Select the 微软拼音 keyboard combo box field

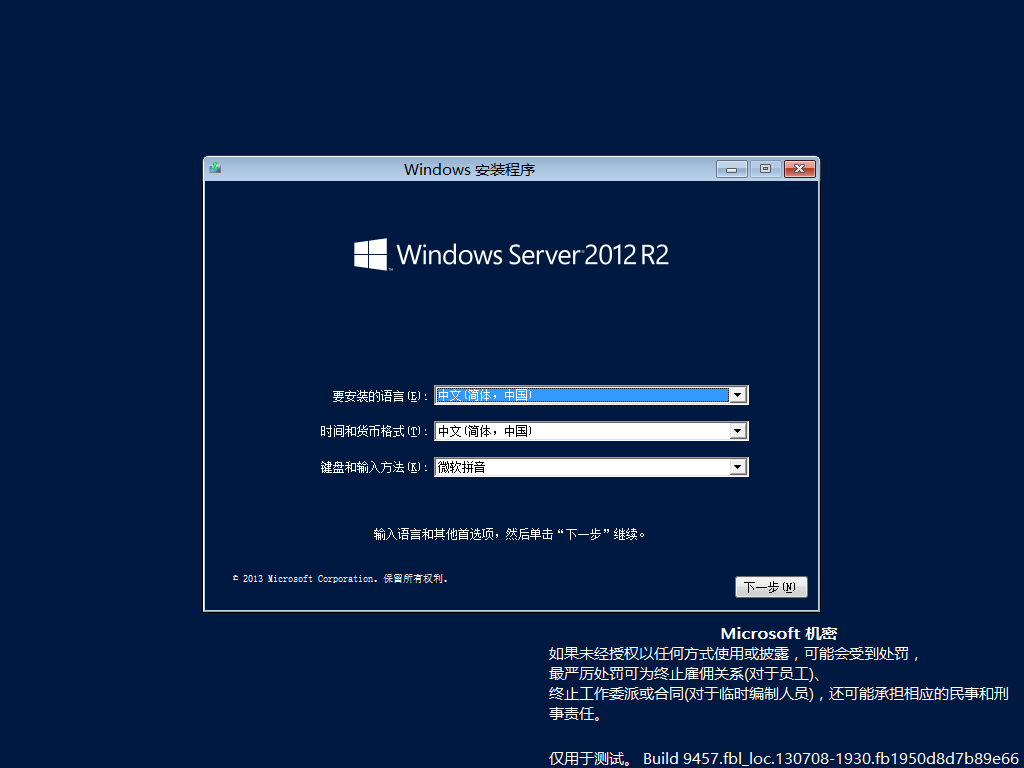click(591, 467)
